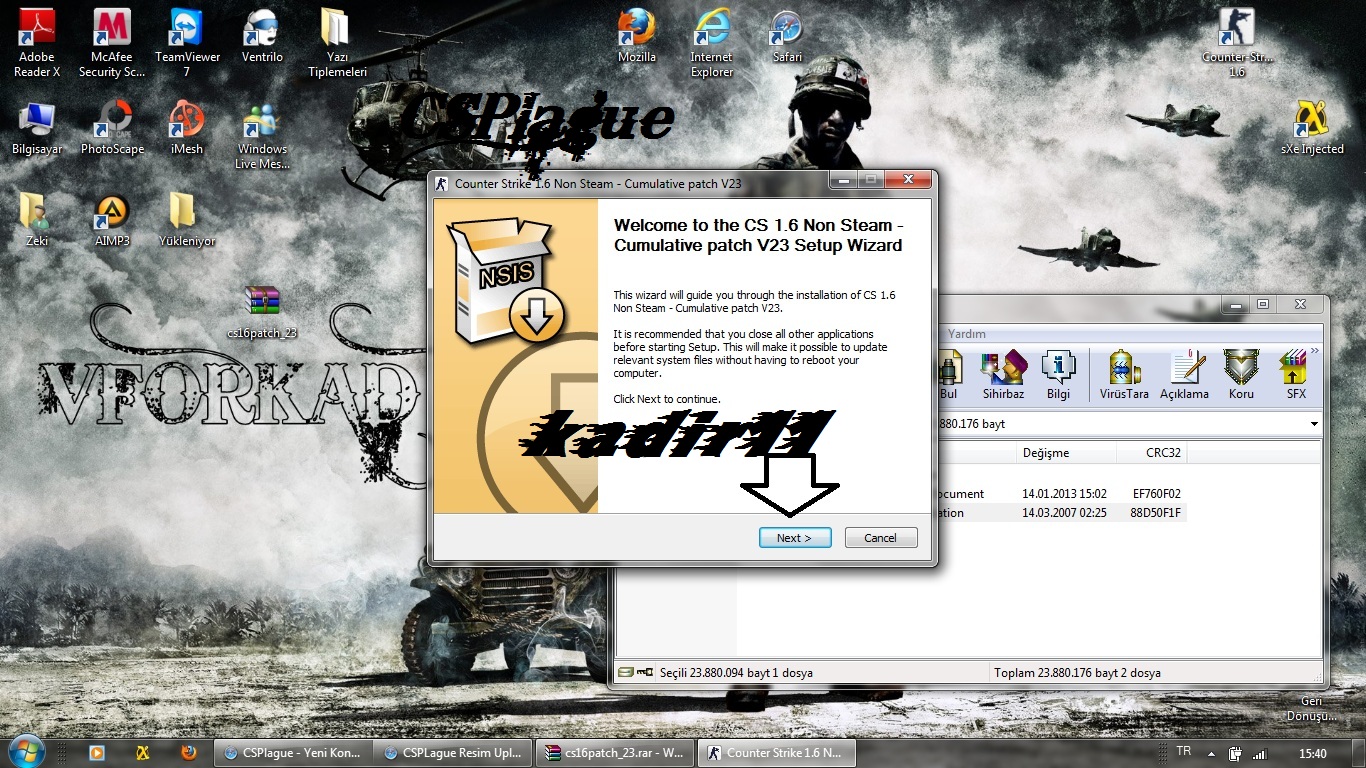Open the Windows Start menu
Viewport: 1366px width, 768px height.
click(25, 751)
